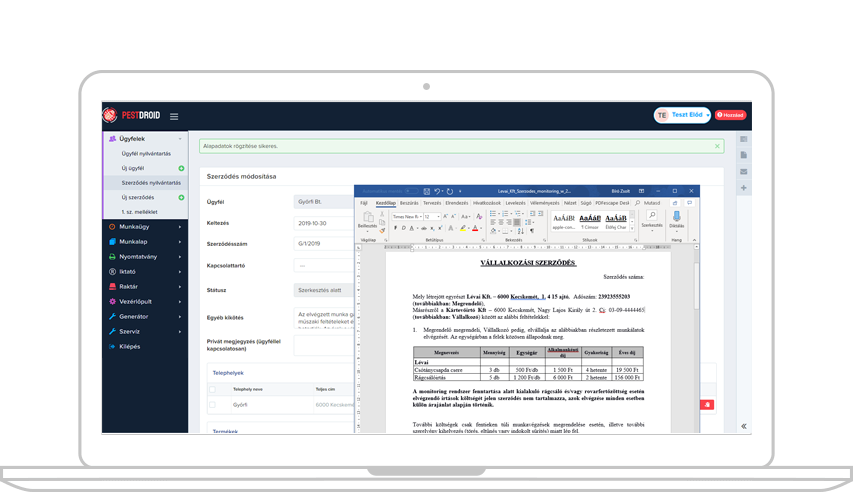The height and width of the screenshot is (492, 853).
Task: Dismiss the green success notification with its X
Action: click(716, 146)
